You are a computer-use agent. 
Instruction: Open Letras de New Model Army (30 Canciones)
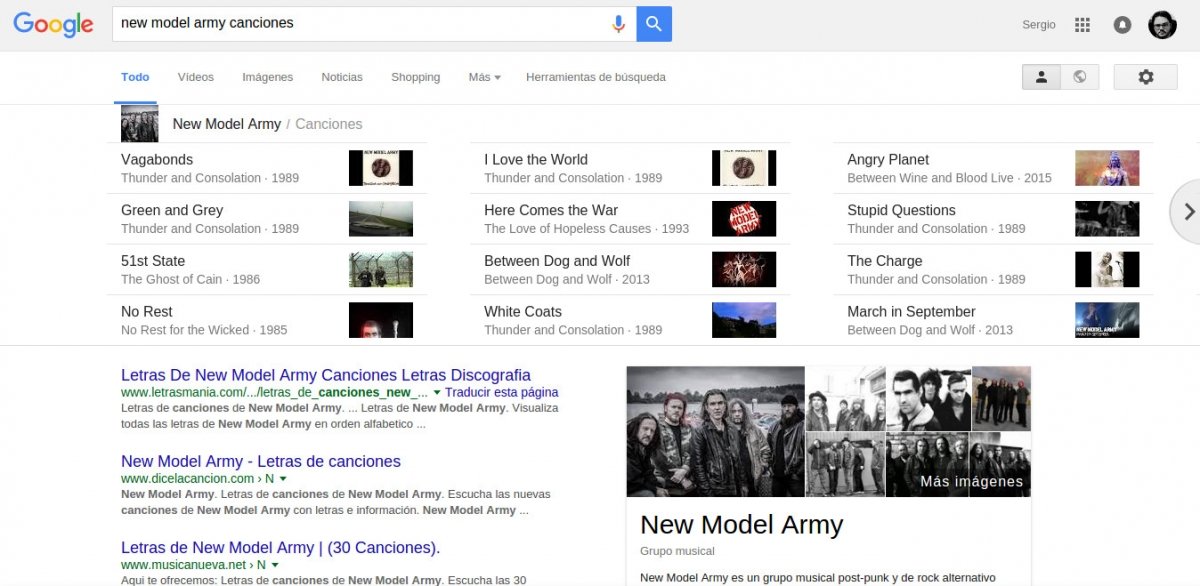[281, 548]
